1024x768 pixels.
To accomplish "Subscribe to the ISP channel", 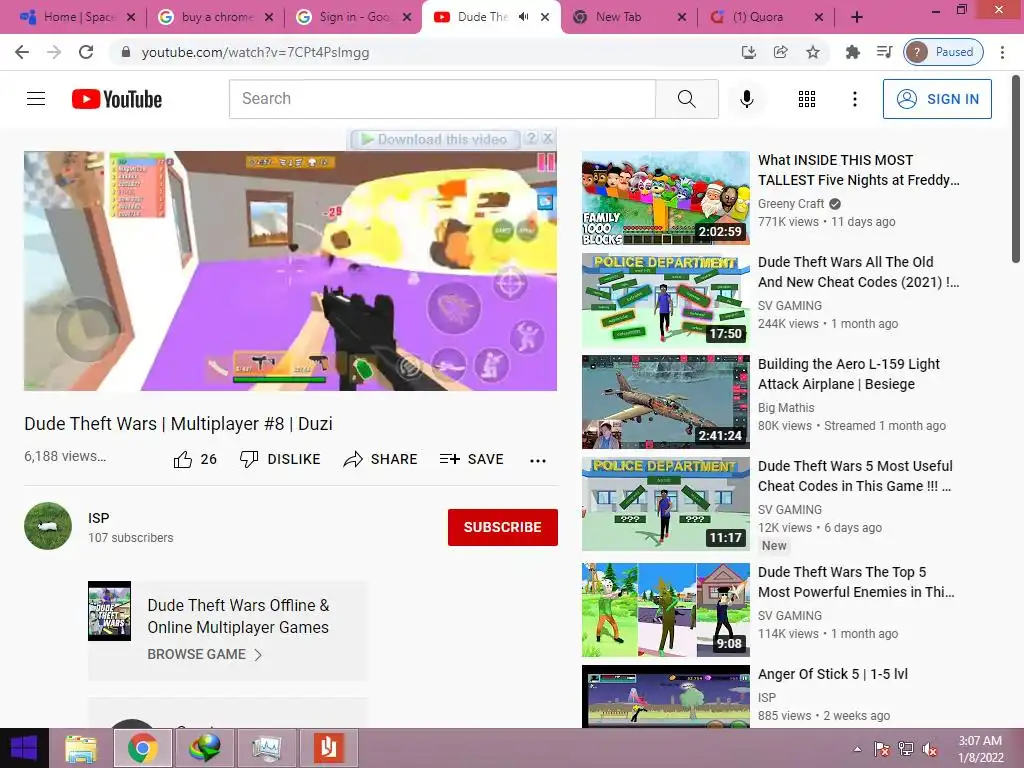I will [x=502, y=527].
